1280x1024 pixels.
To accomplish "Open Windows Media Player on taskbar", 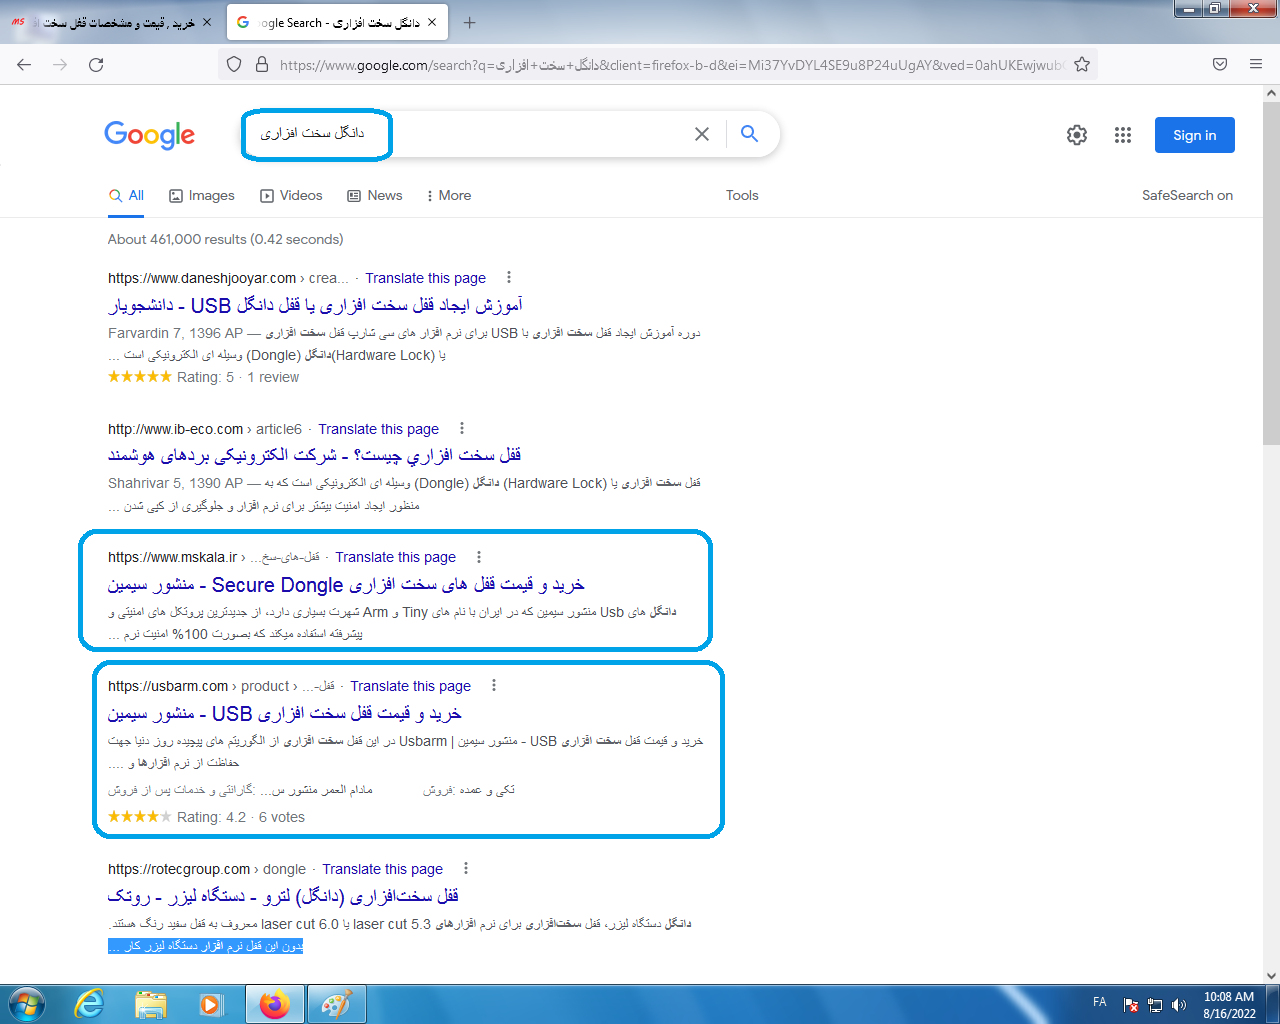I will click(211, 1004).
